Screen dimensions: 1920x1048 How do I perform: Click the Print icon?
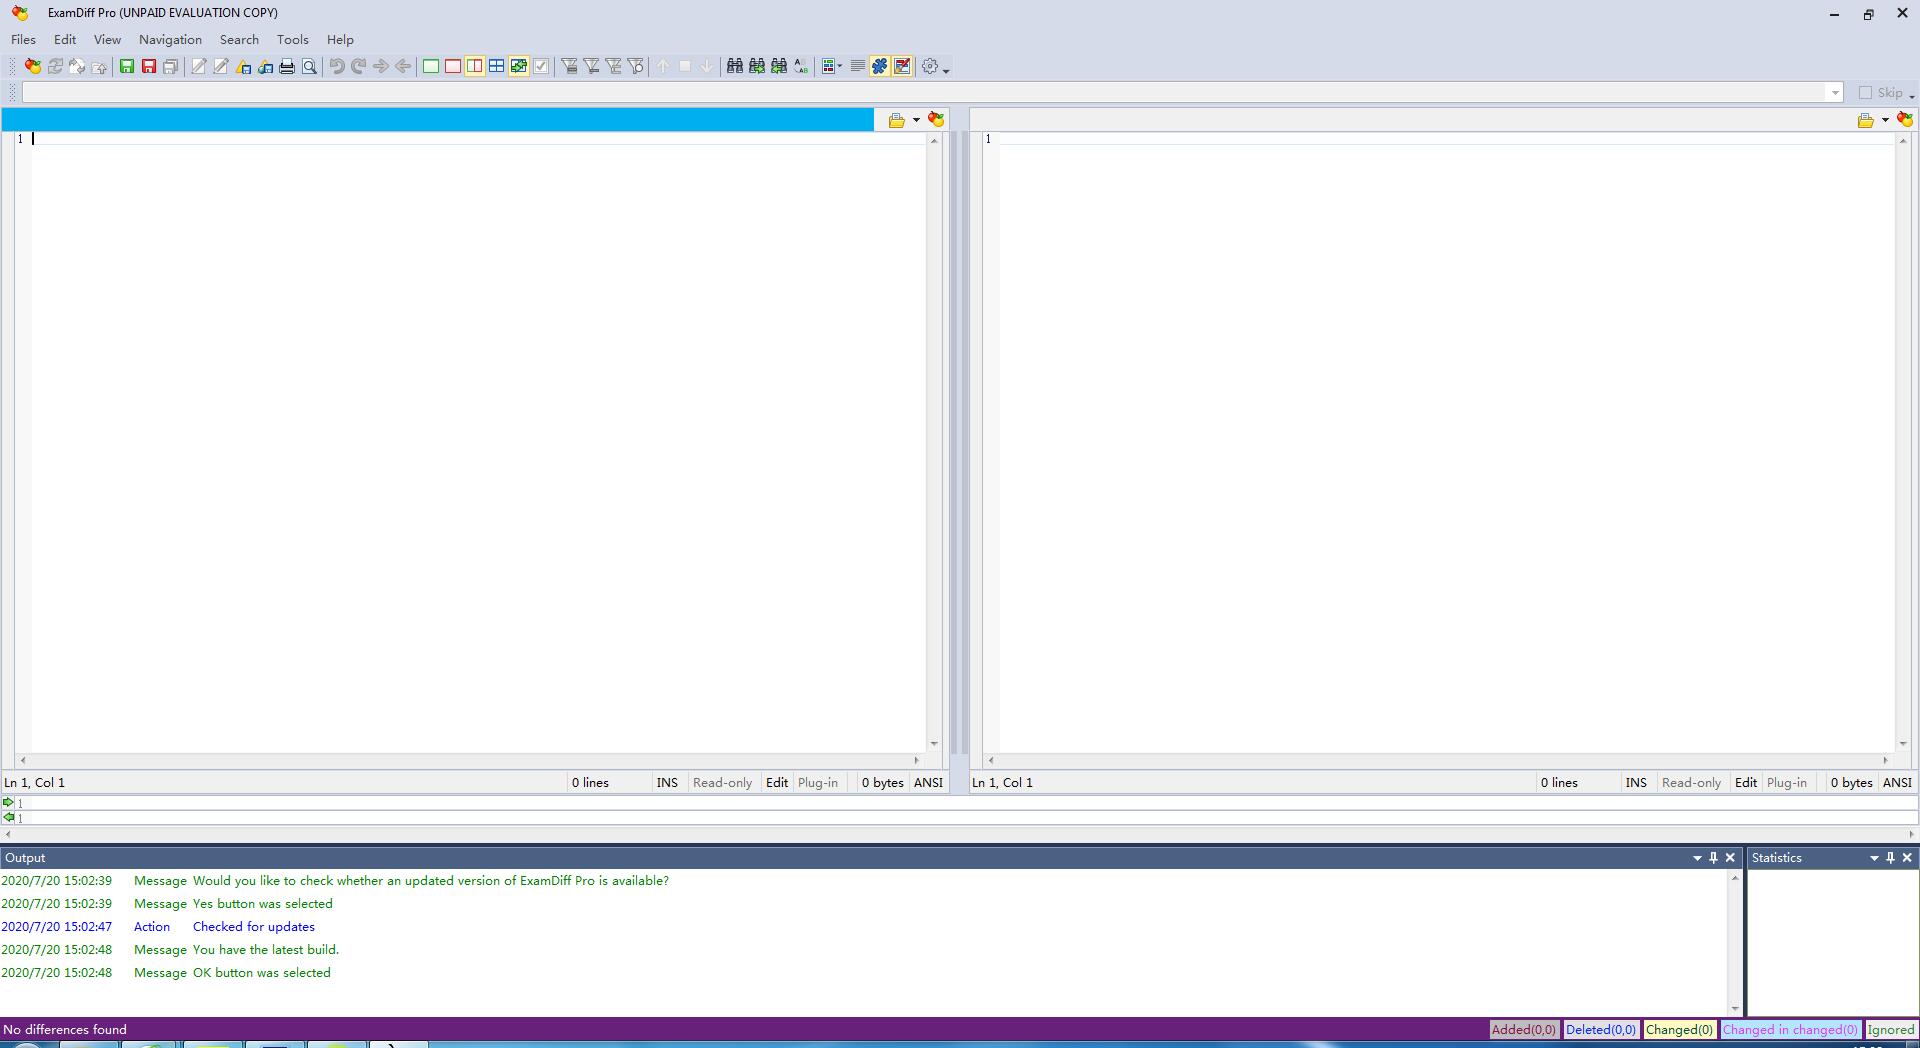[287, 67]
